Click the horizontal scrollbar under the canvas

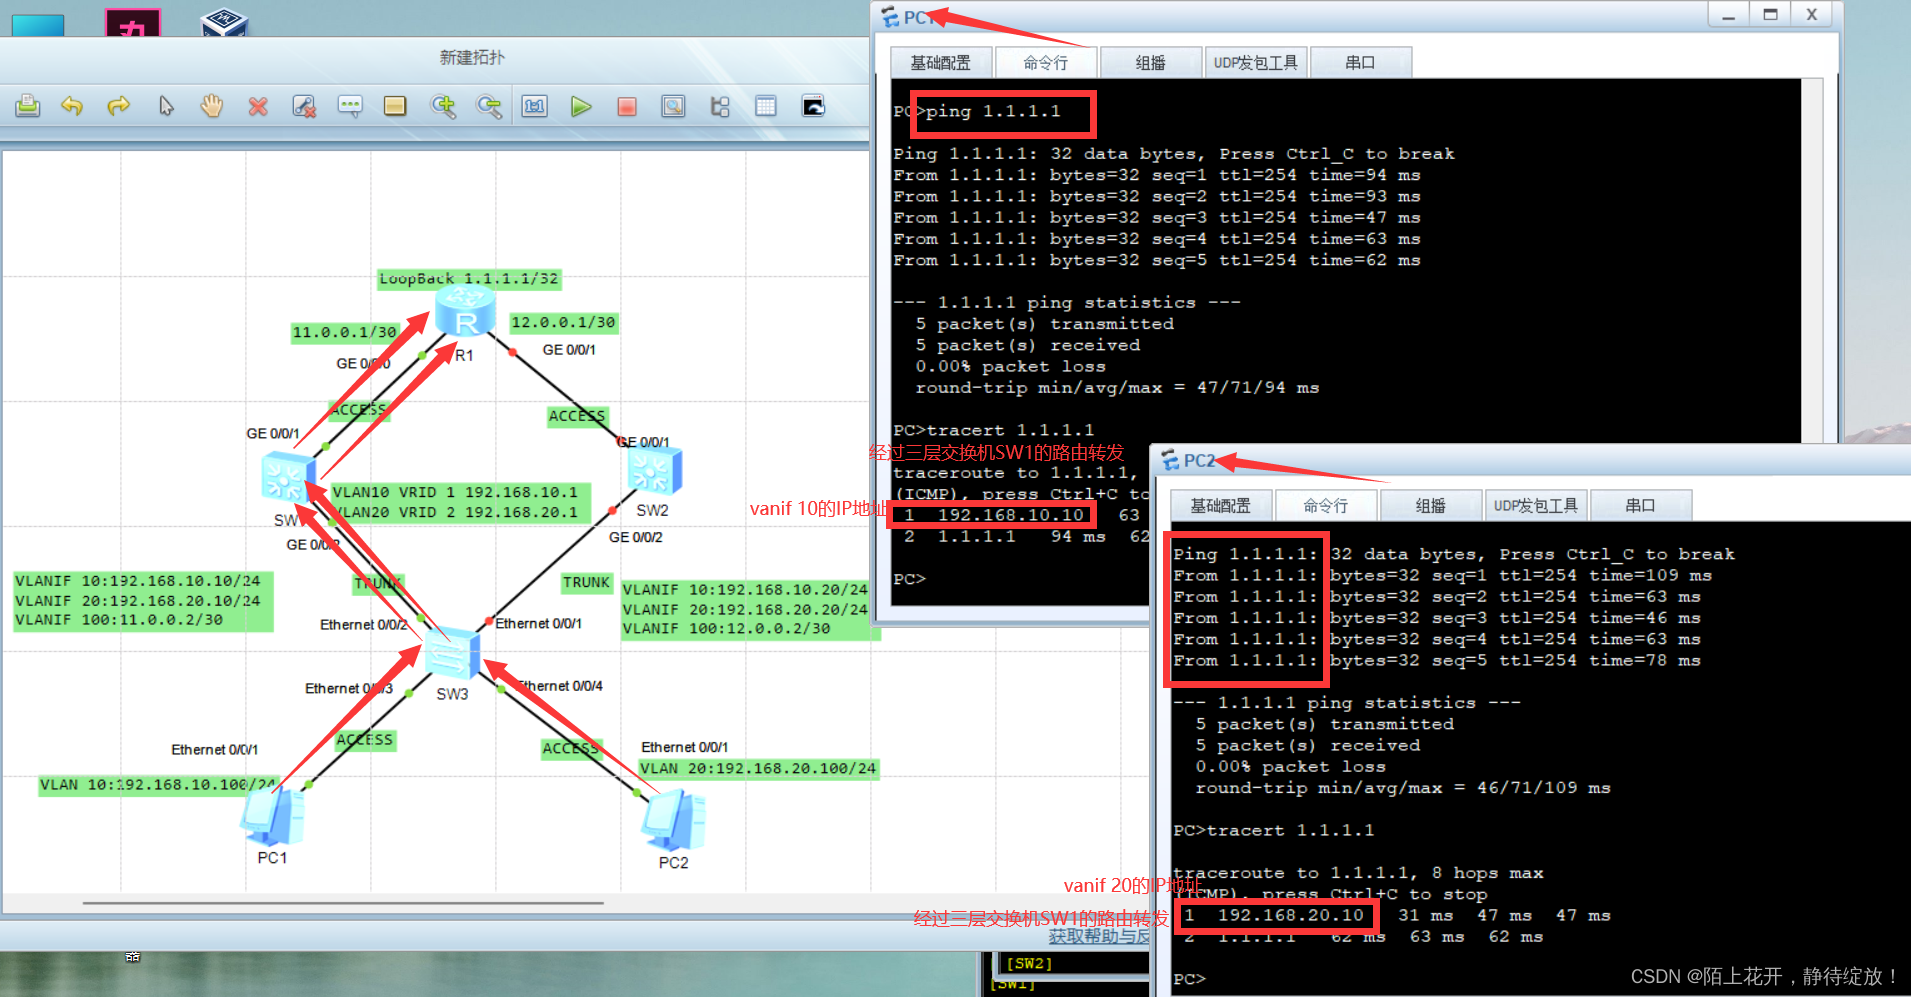343,903
